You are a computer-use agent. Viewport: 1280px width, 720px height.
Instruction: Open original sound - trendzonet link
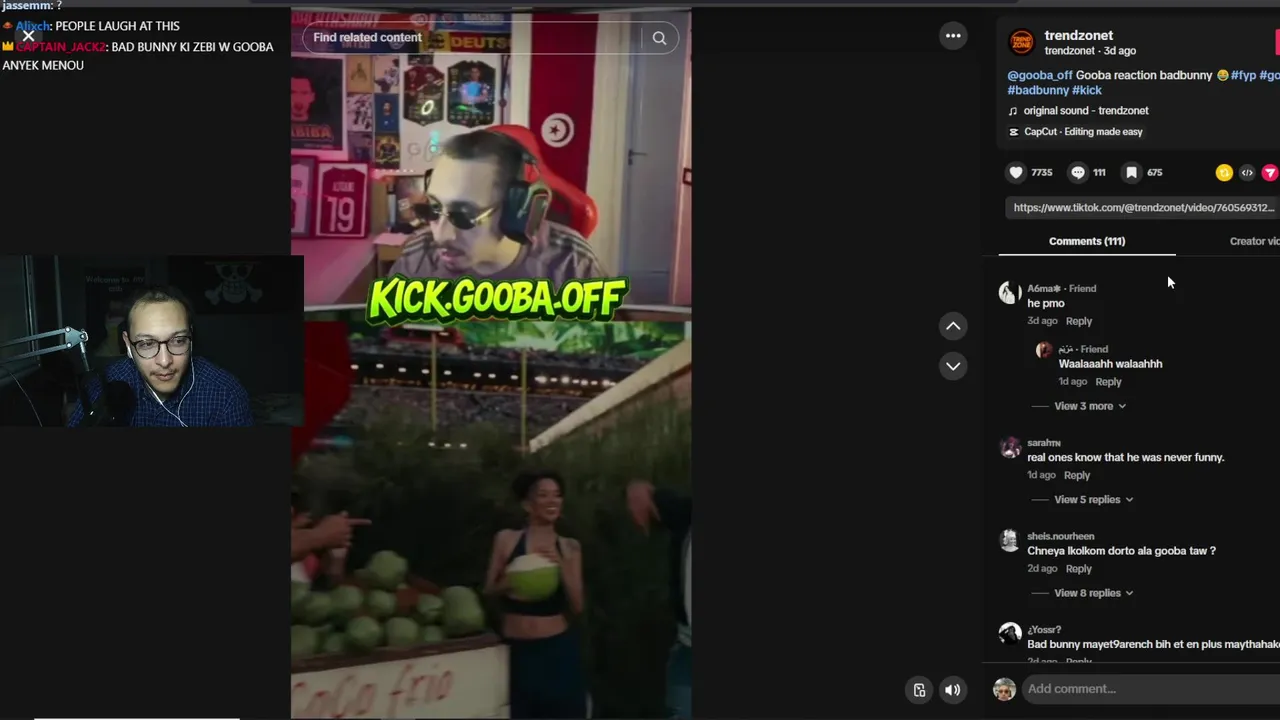(x=1086, y=111)
